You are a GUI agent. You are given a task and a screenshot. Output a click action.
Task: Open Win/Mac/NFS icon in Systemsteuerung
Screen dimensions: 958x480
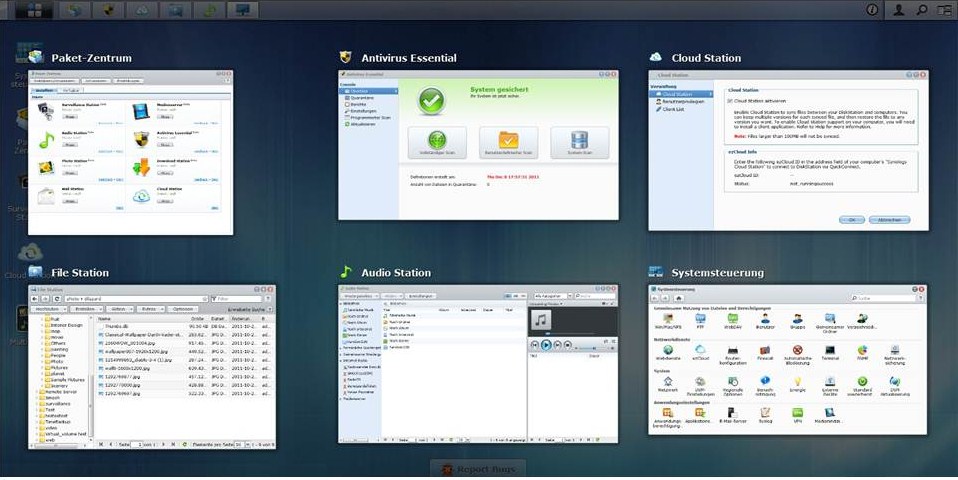(x=668, y=321)
